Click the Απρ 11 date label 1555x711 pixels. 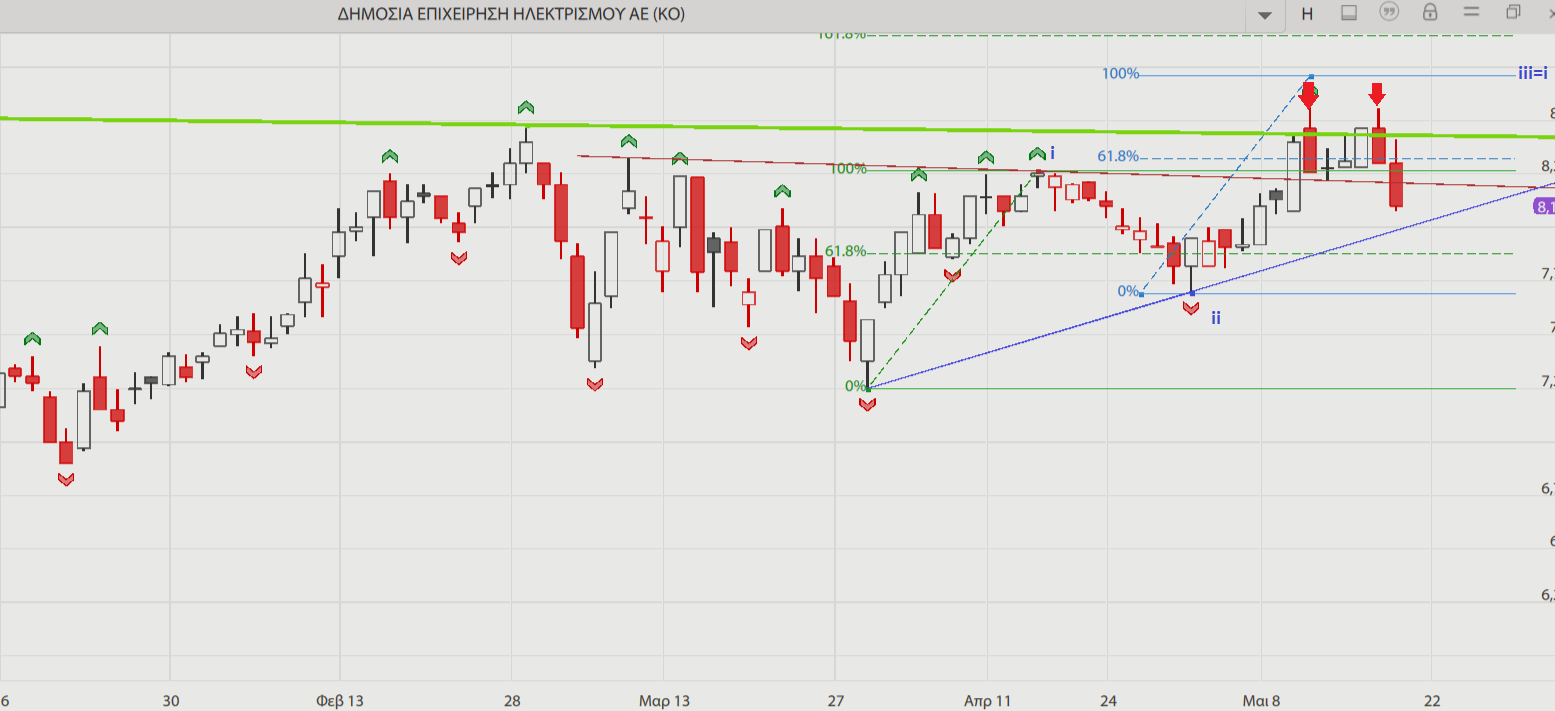click(987, 700)
